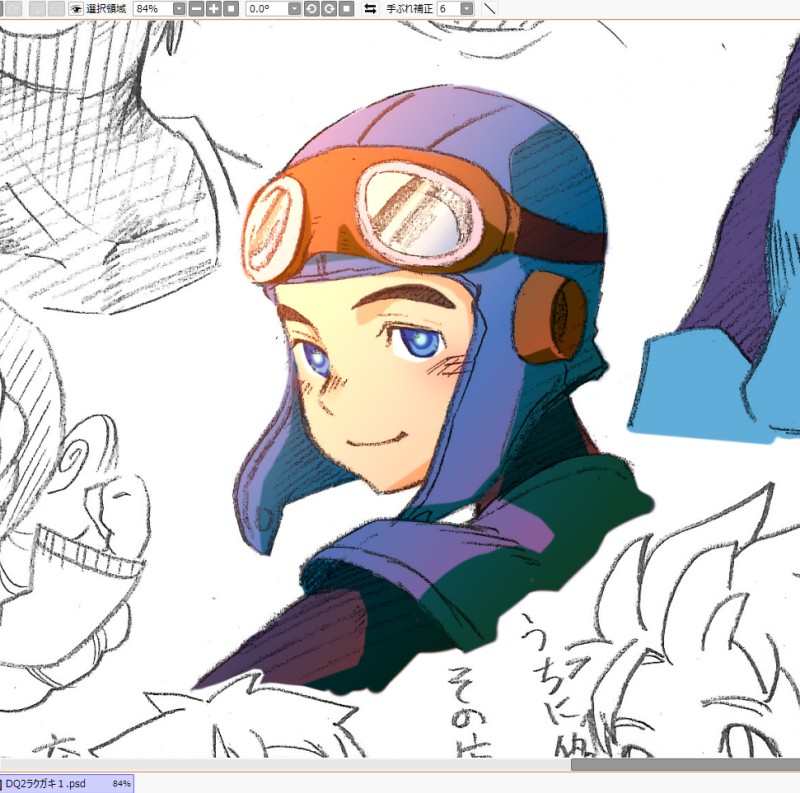
Task: Open the stabilizer (手ぶれ補正) dropdown arrow
Action: [x=467, y=9]
